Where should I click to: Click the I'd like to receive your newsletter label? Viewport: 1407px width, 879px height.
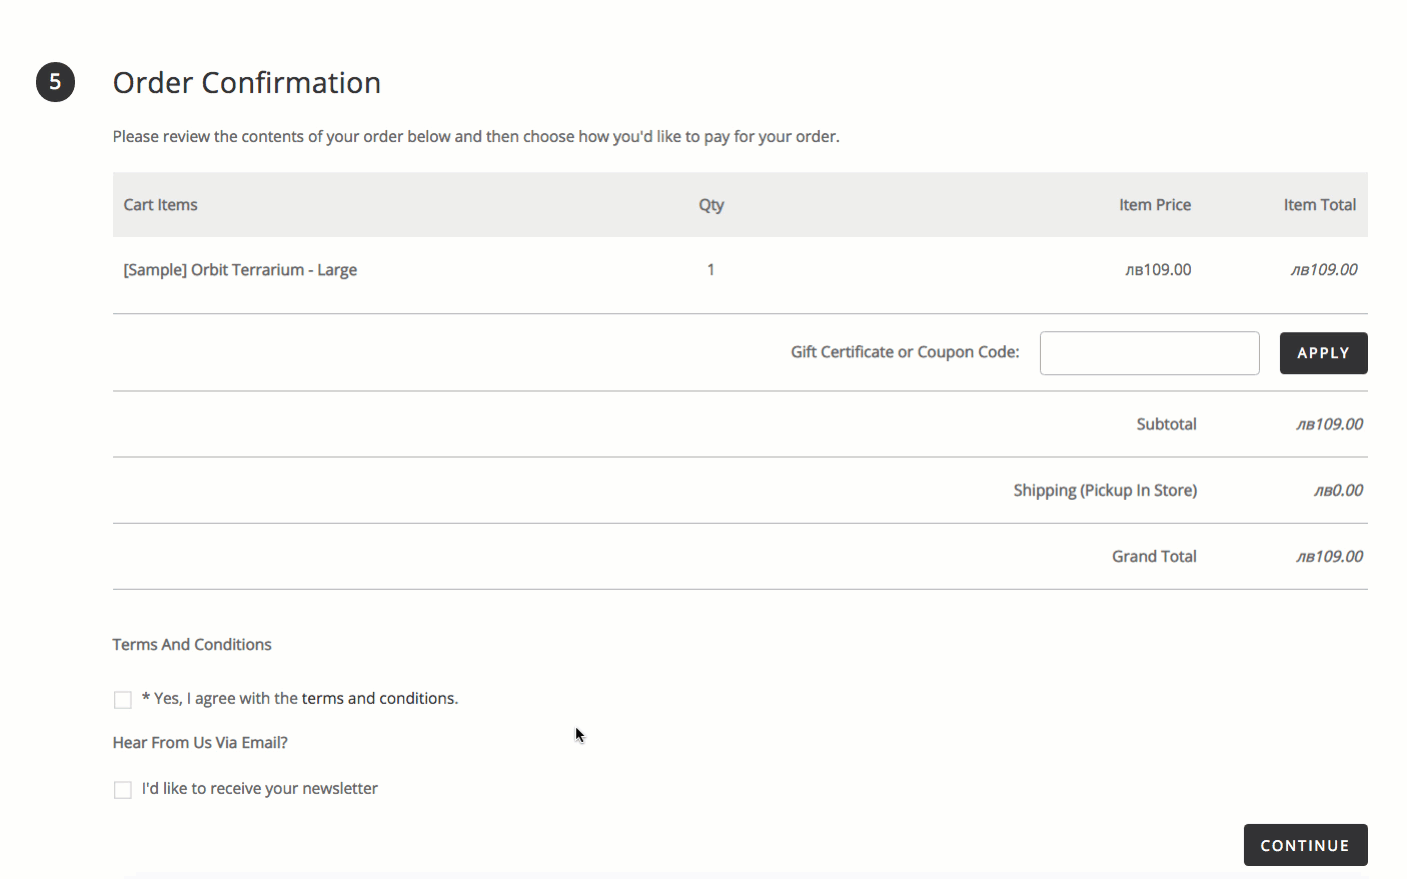click(260, 788)
